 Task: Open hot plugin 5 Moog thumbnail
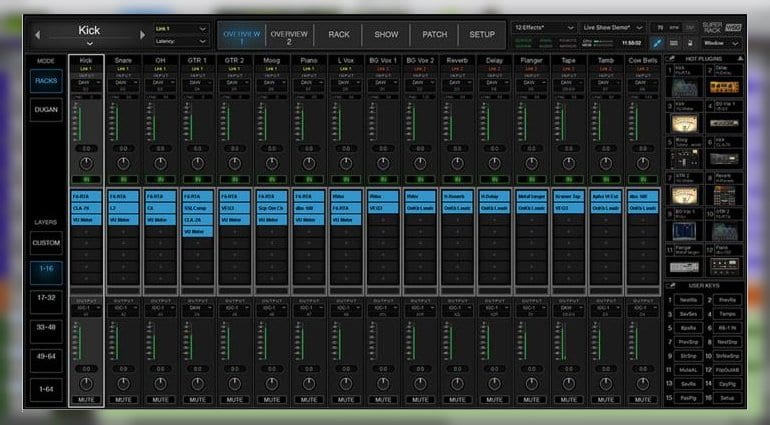pos(685,159)
